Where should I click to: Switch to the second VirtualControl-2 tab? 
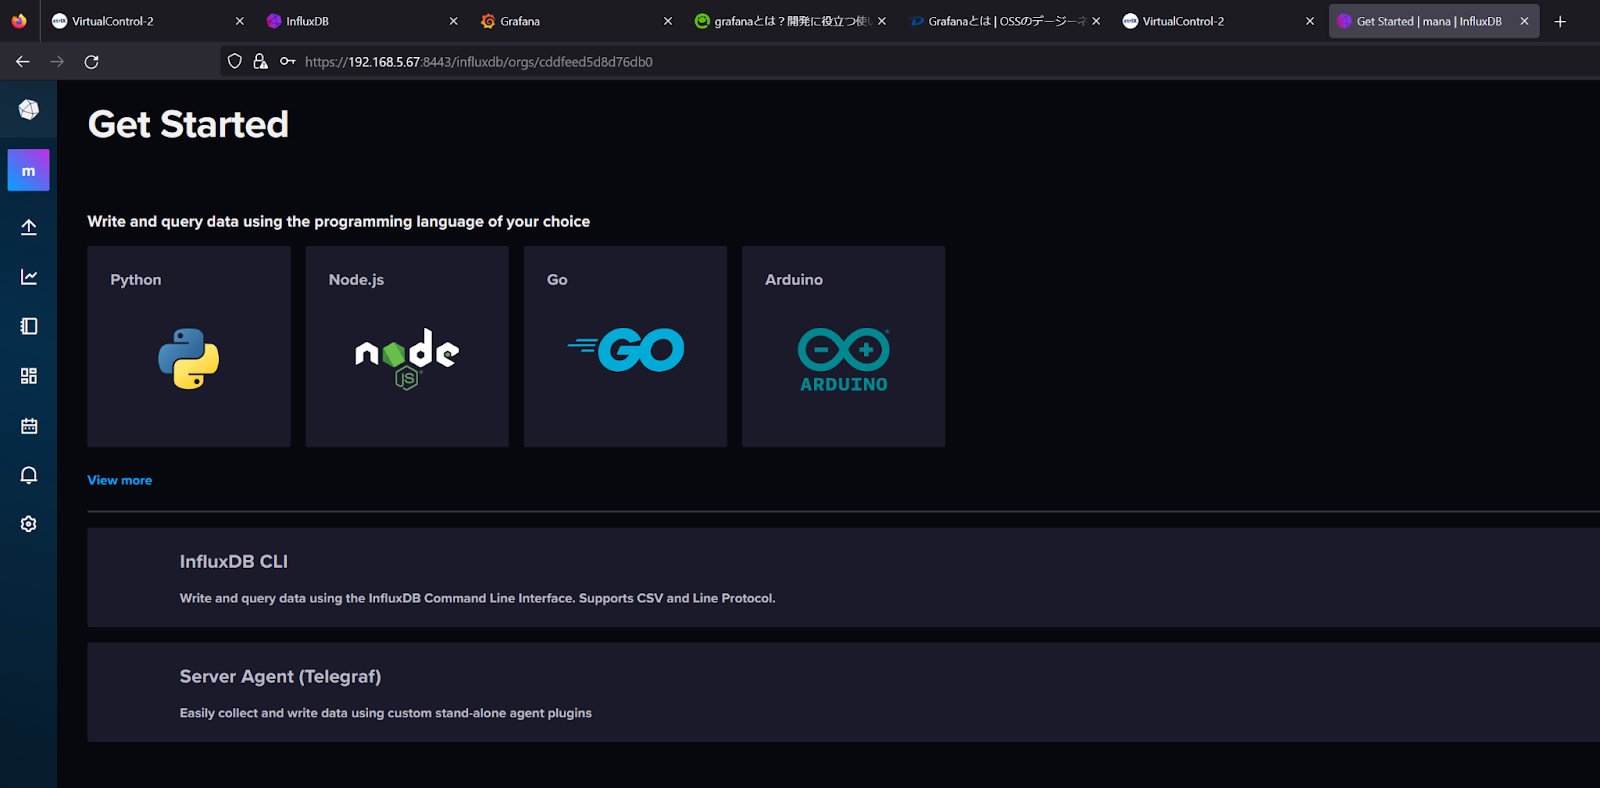coord(1217,21)
